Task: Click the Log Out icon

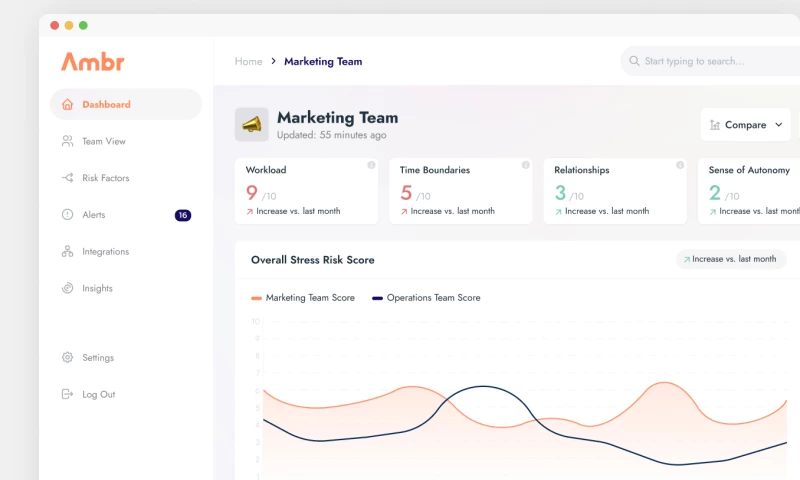Action: pos(67,394)
